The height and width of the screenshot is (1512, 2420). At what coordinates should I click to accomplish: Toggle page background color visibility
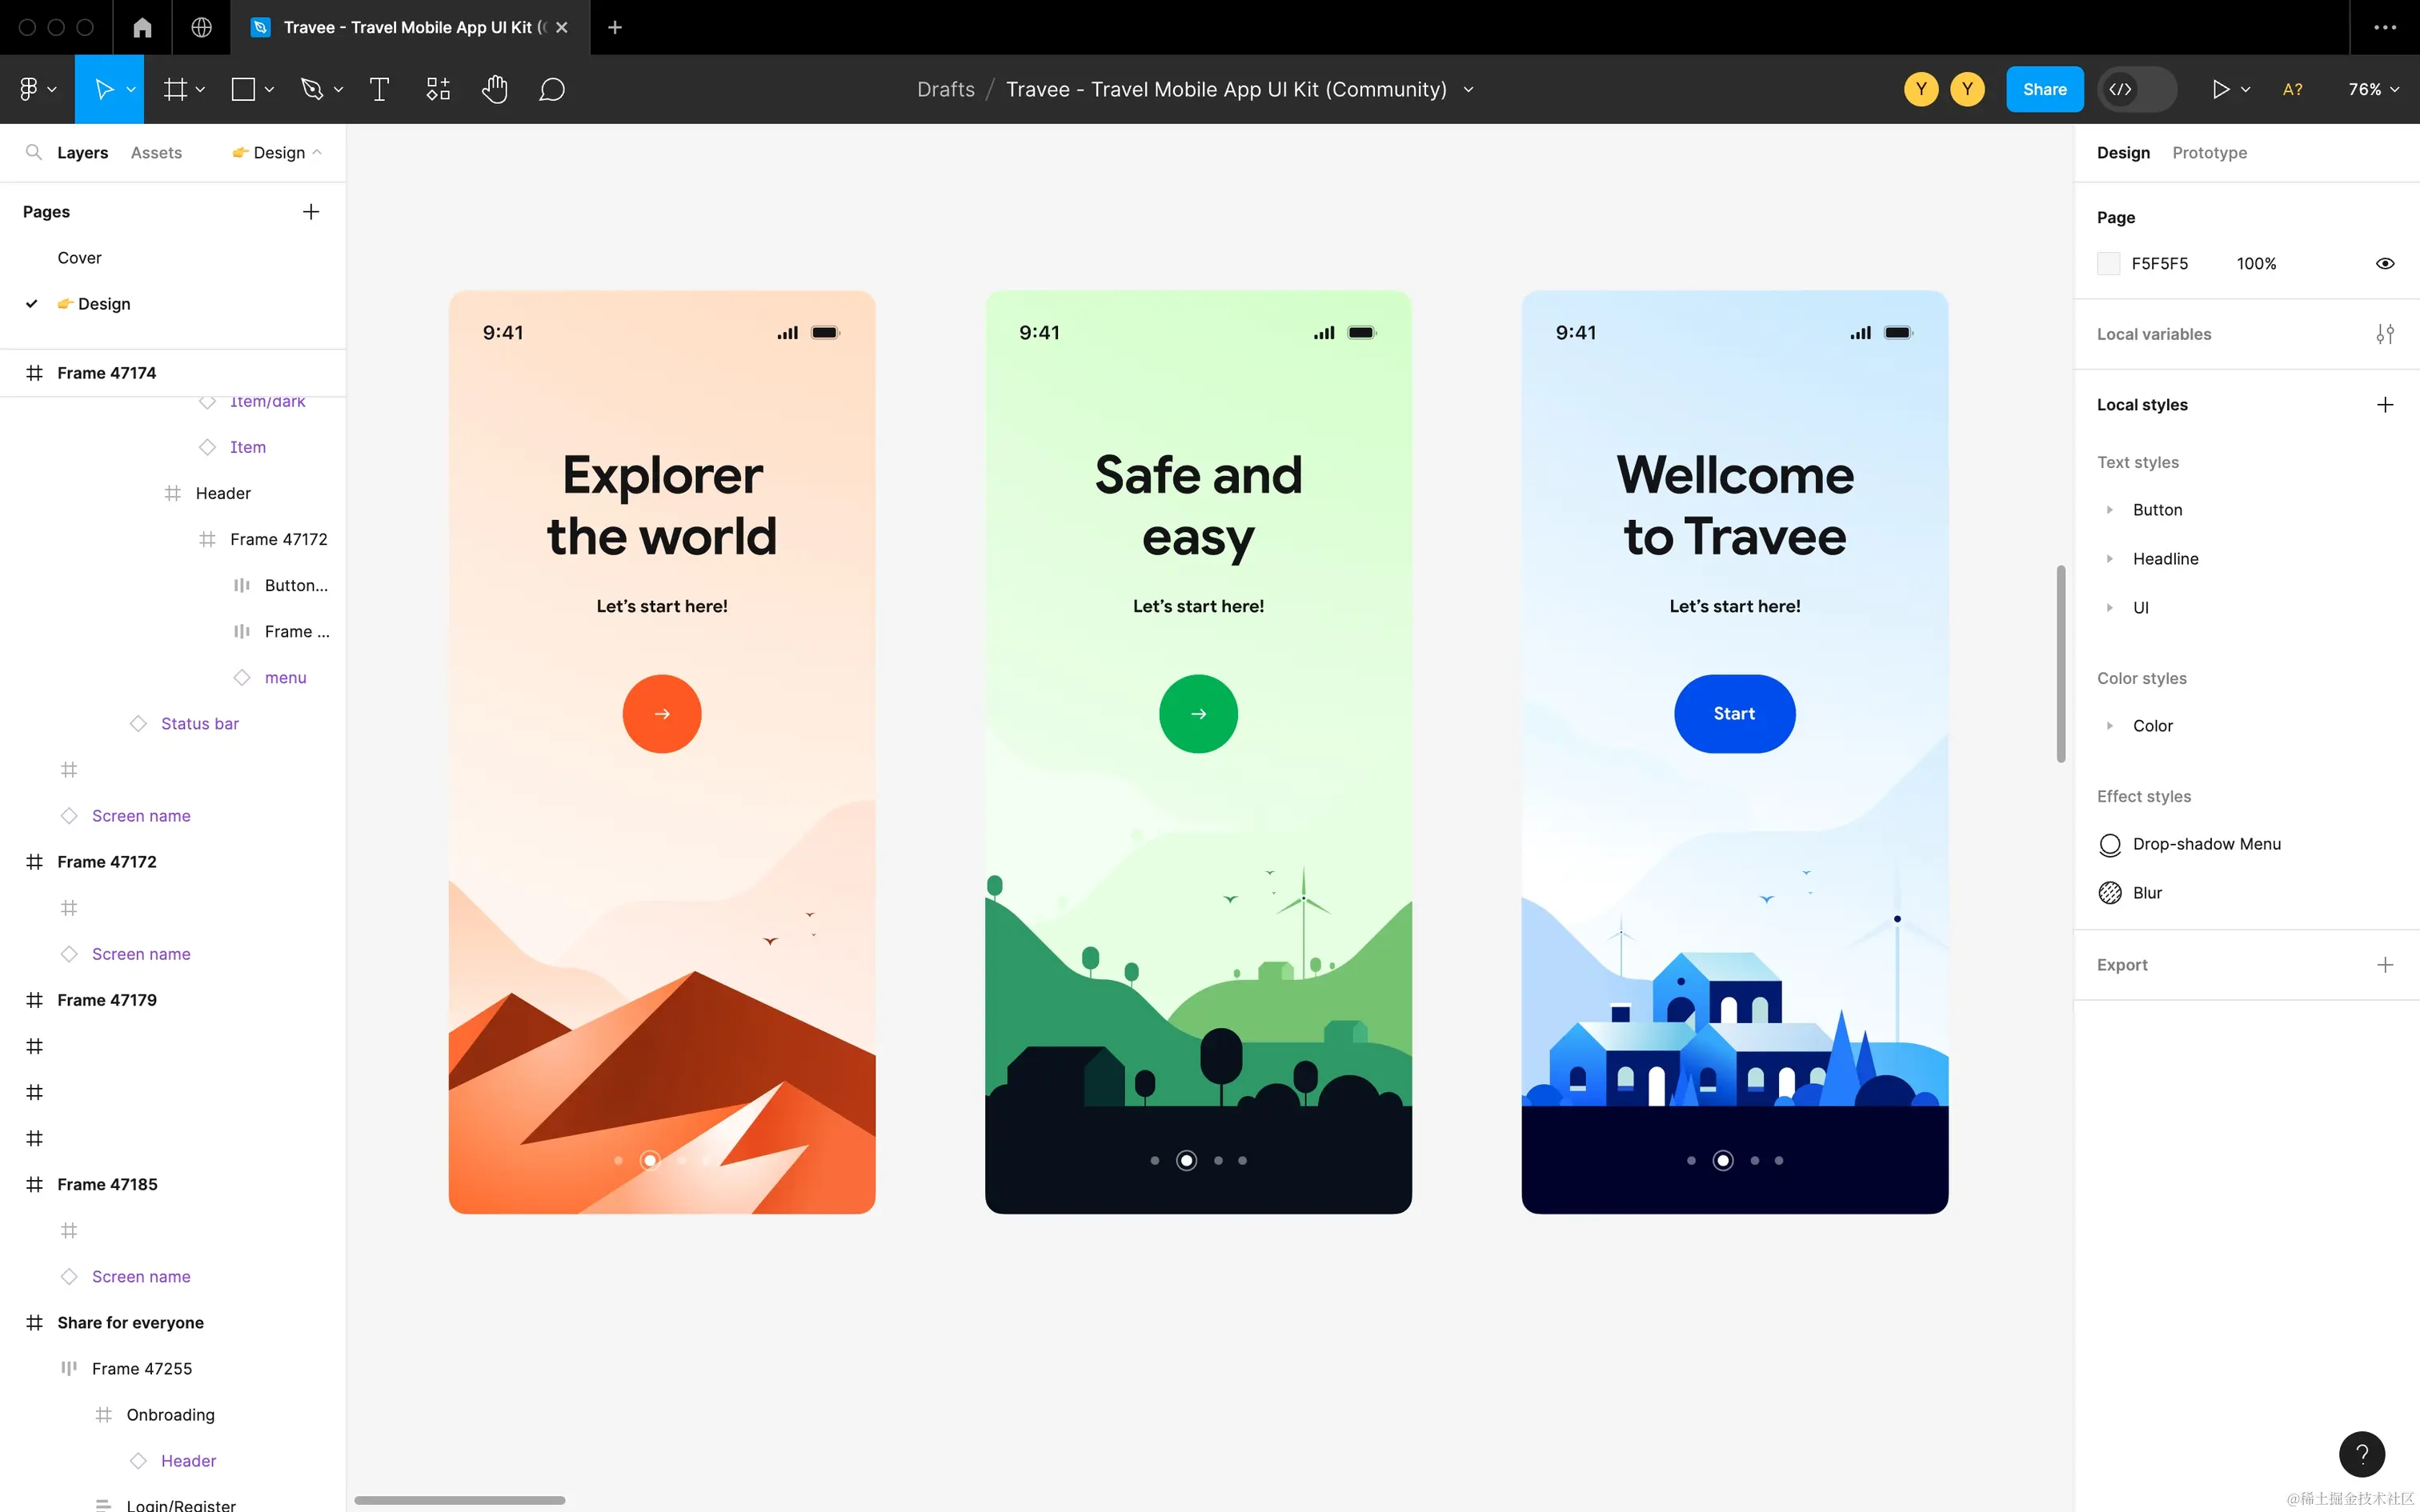point(2384,264)
